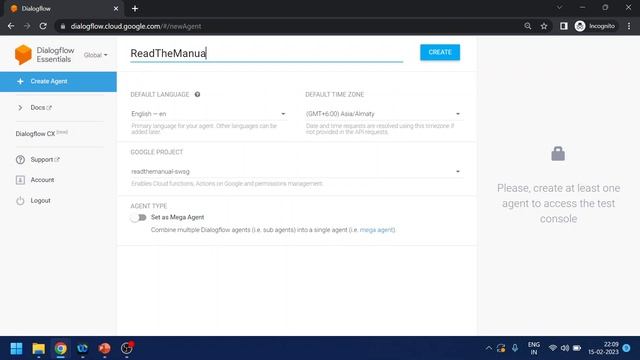Click the address bar URL
The width and height of the screenshot is (640, 360).
click(x=136, y=26)
